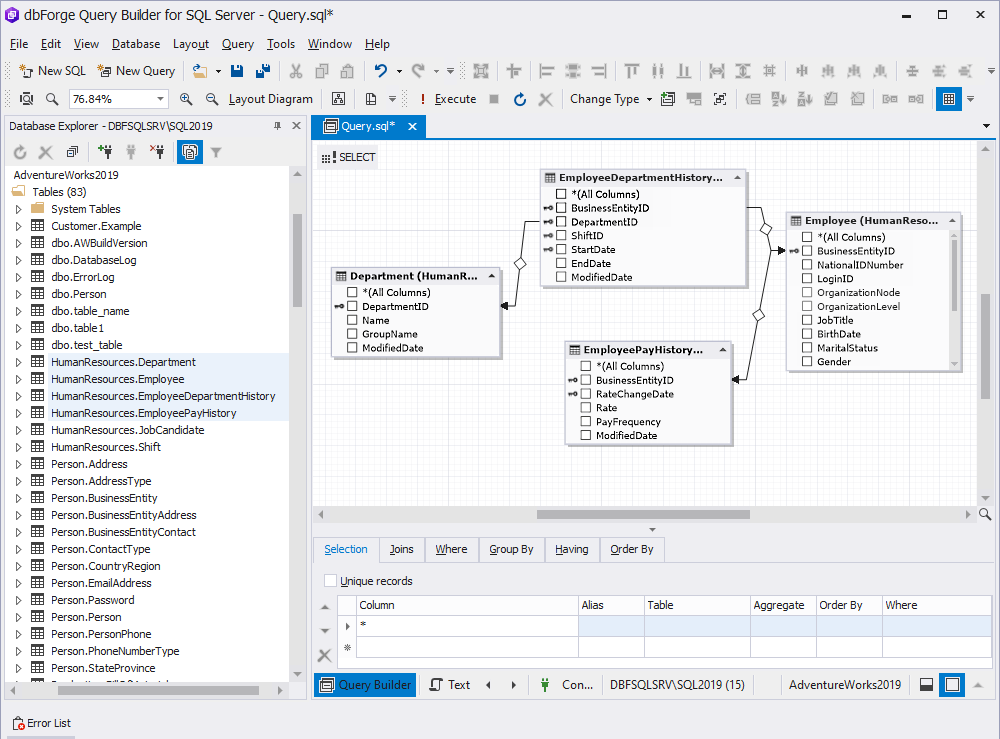Click the New Query button
This screenshot has width=1000, height=739.
click(x=136, y=71)
